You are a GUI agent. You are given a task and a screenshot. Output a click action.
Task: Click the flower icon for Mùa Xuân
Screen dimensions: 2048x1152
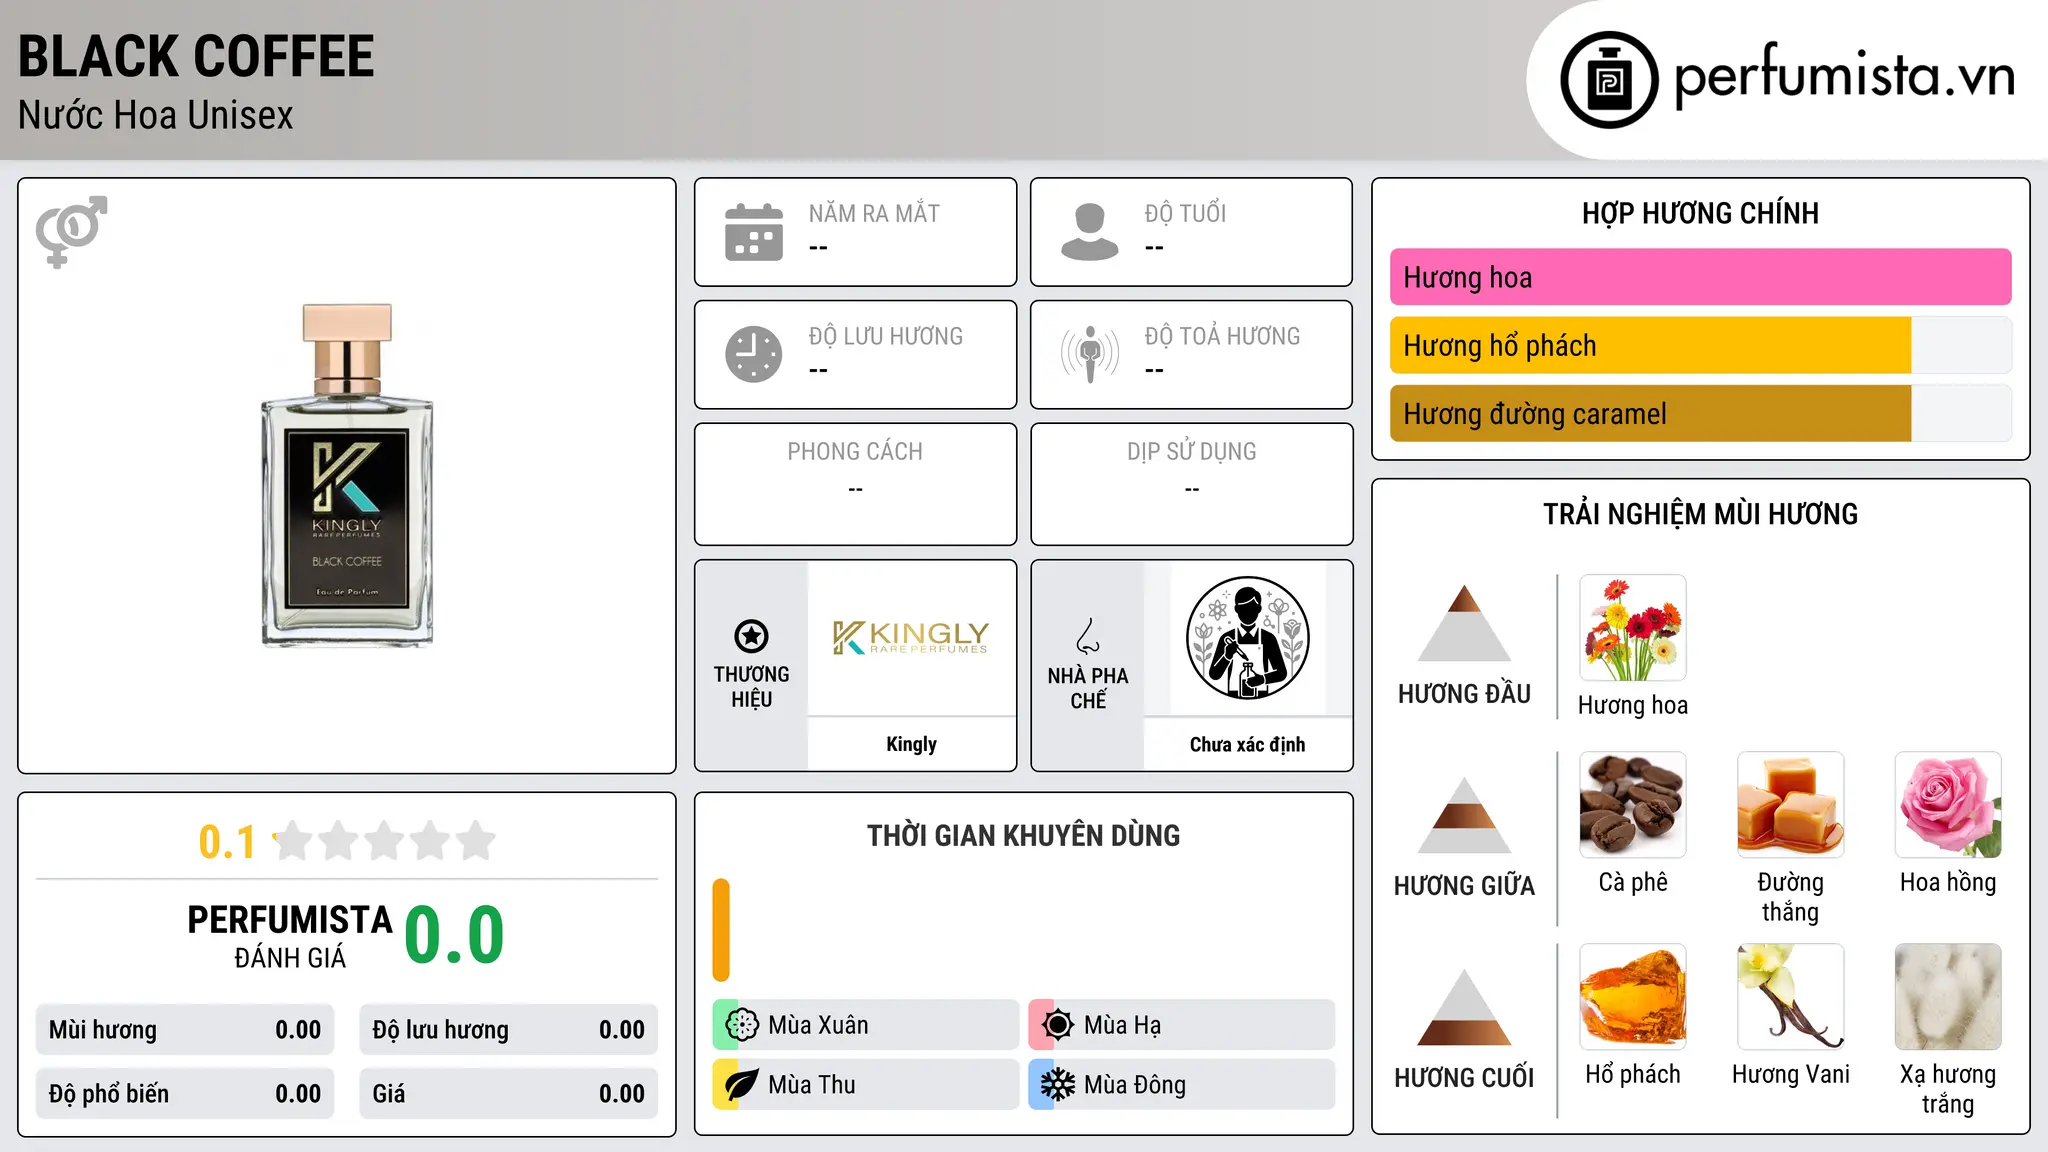[742, 1025]
